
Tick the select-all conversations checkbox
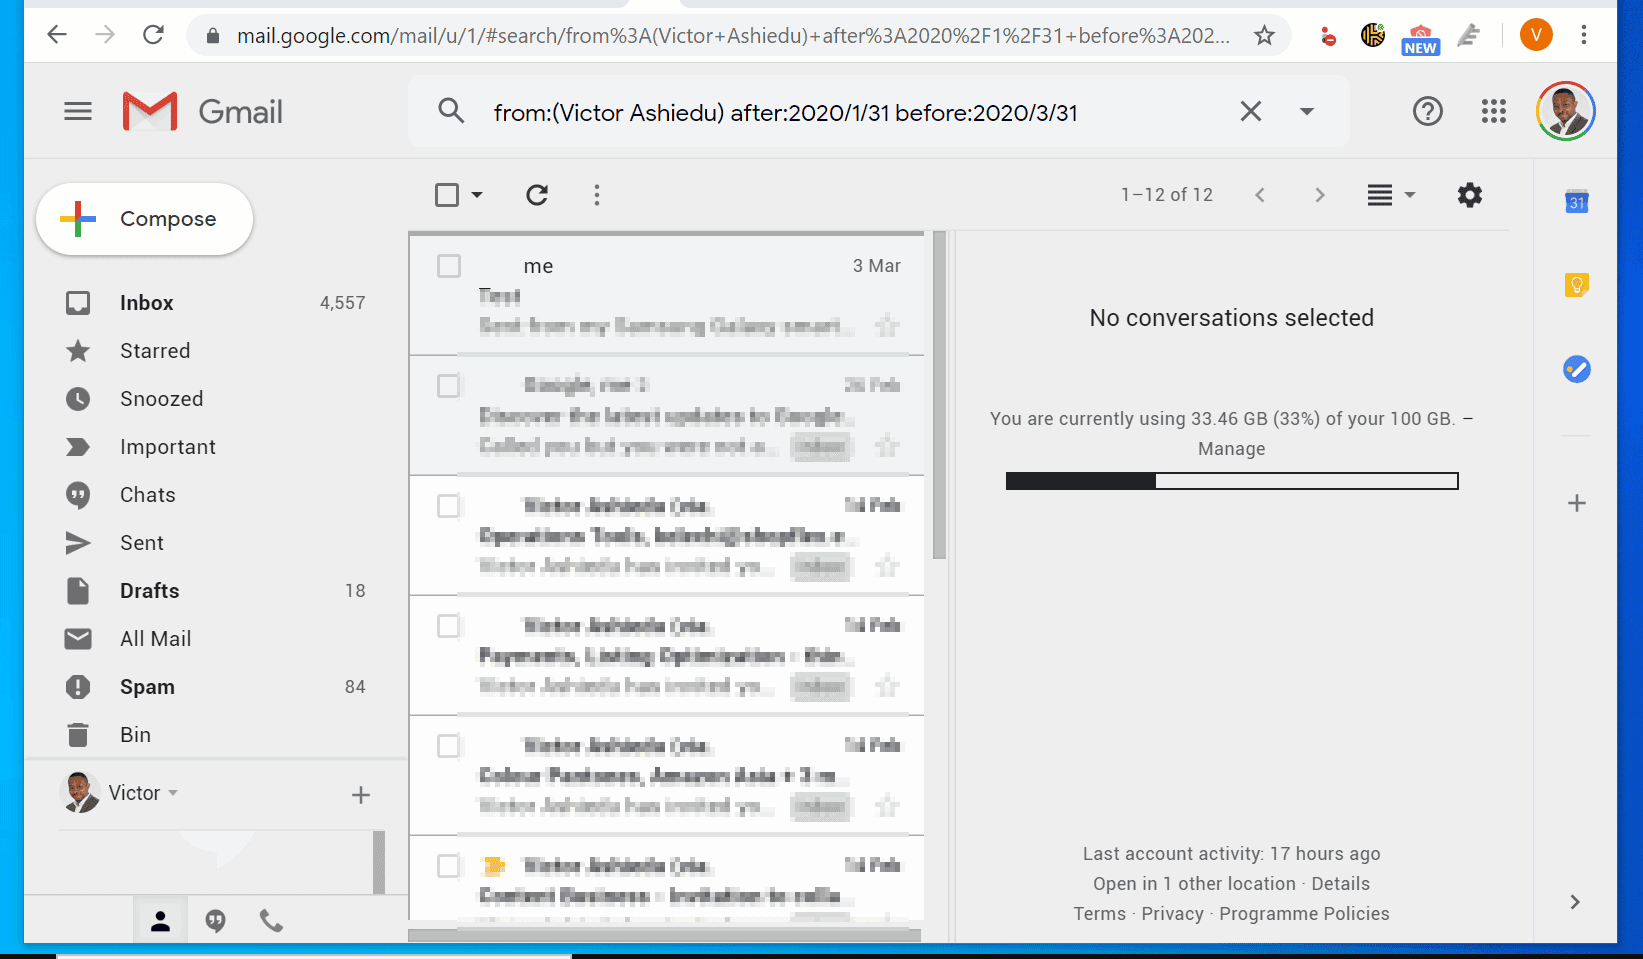pyautogui.click(x=445, y=195)
